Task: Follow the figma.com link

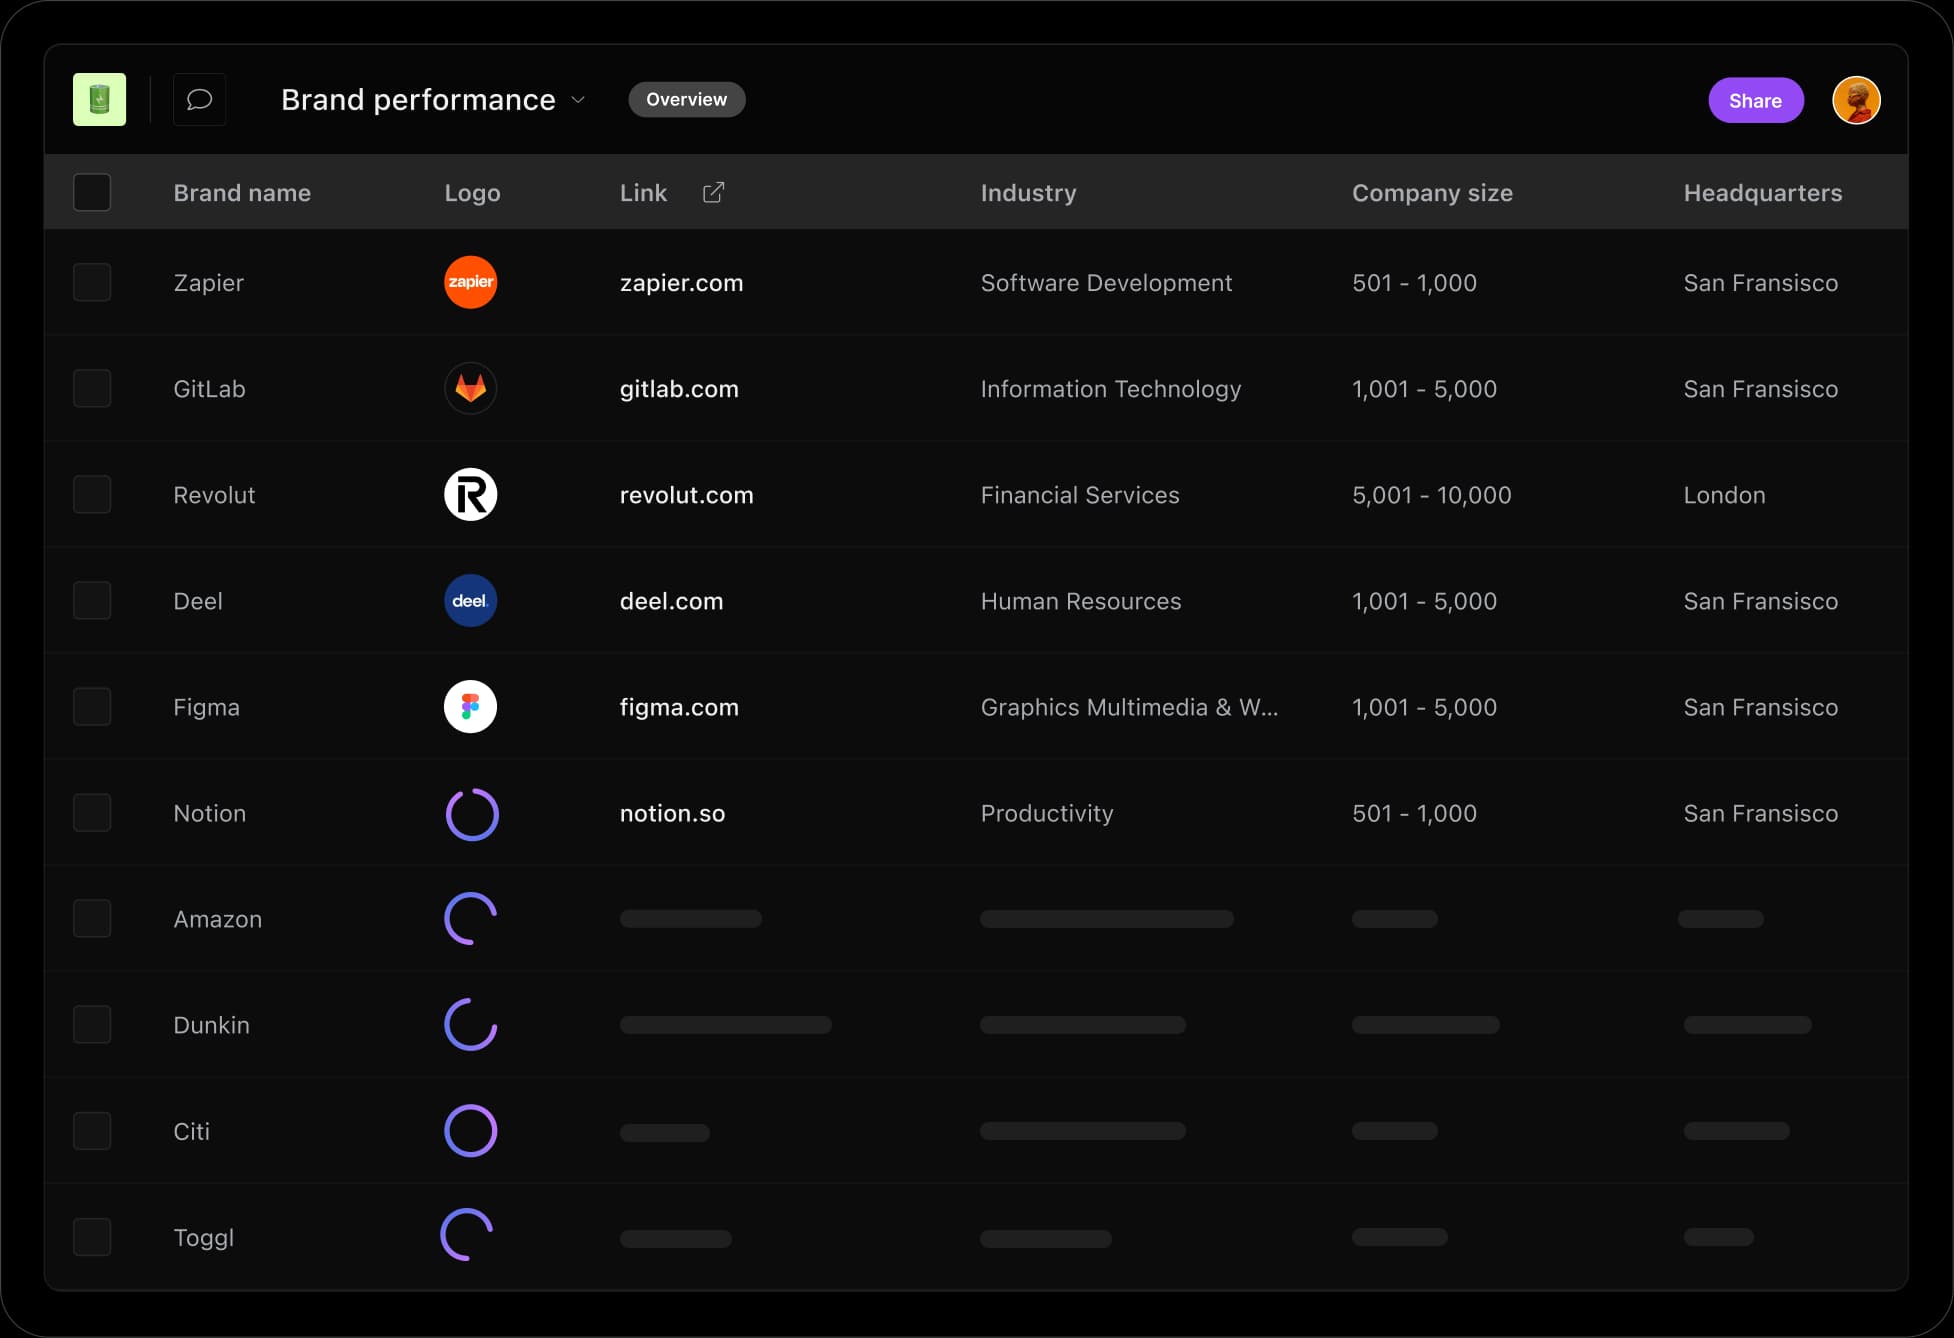Action: point(679,707)
